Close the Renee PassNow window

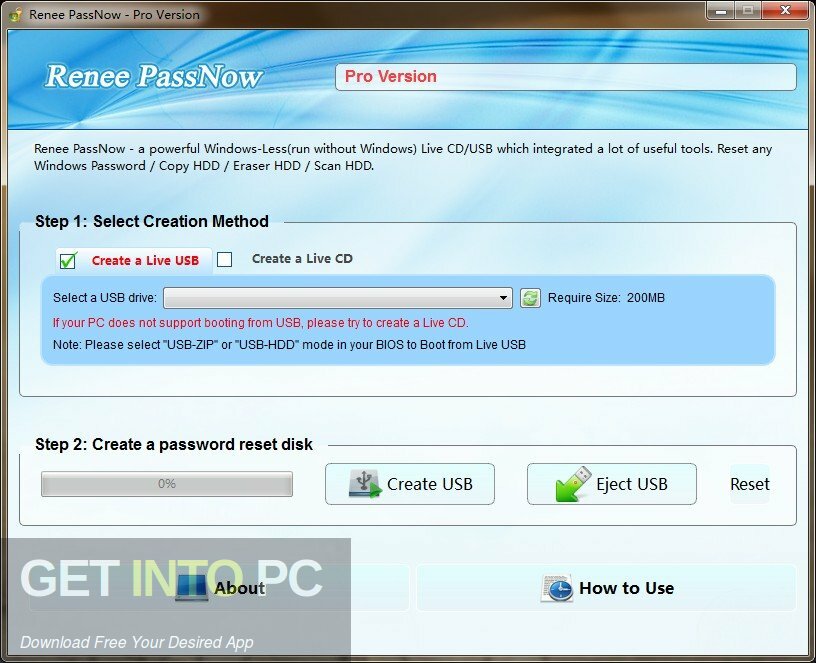tap(785, 10)
